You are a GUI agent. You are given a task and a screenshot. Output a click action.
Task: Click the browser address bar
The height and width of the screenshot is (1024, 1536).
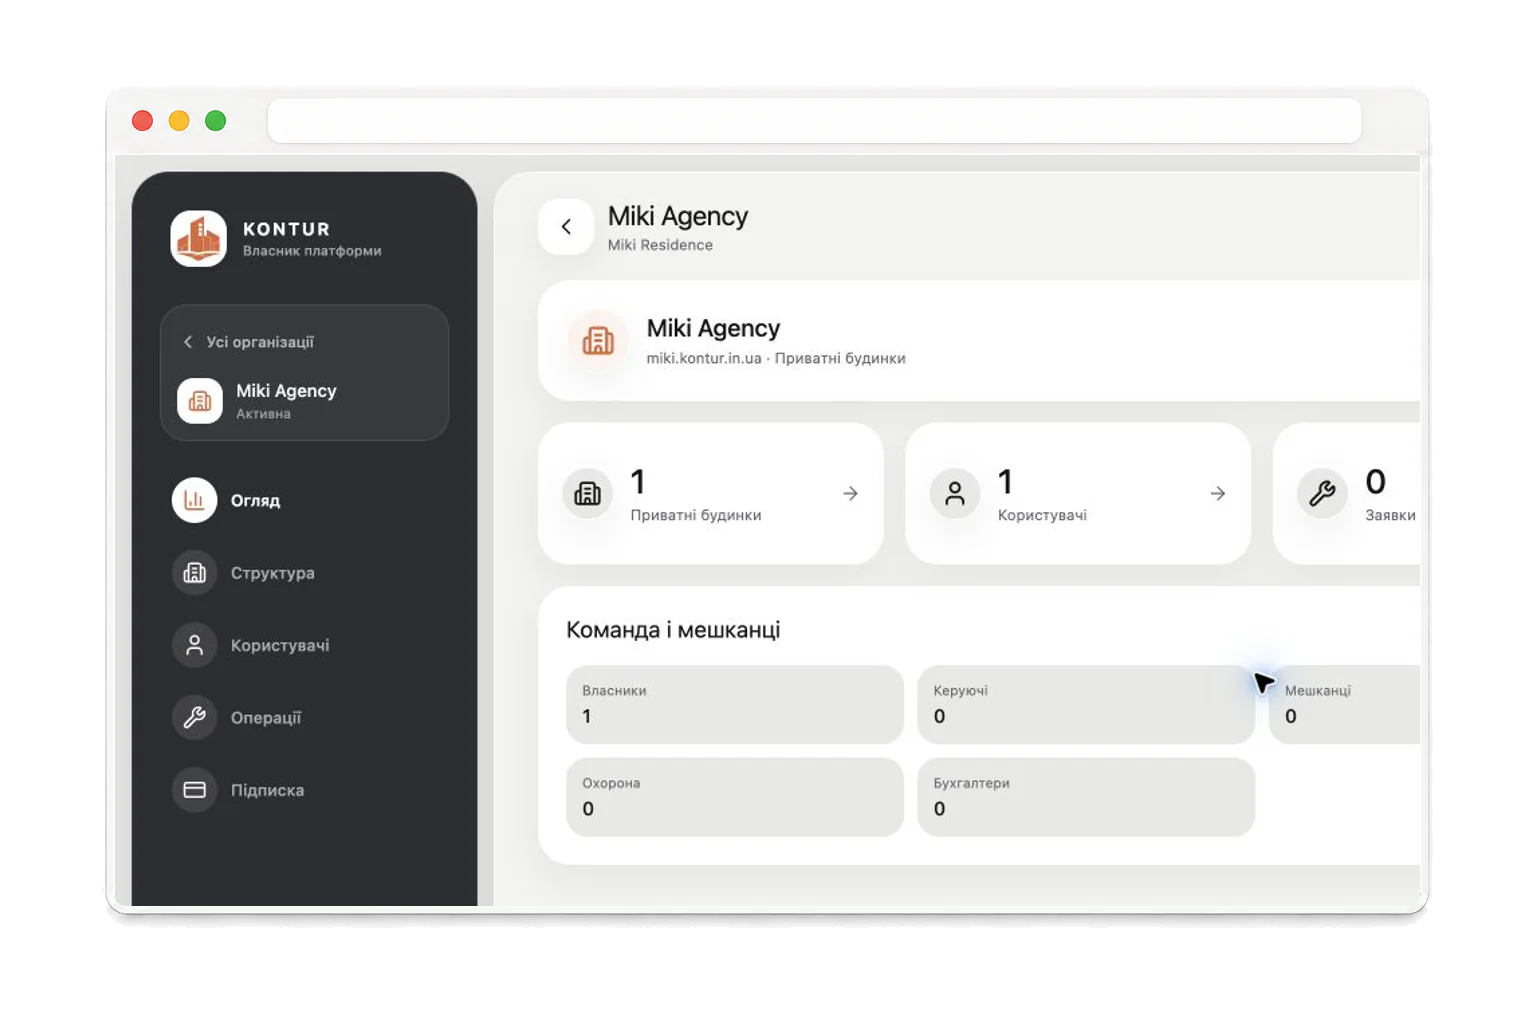814,121
